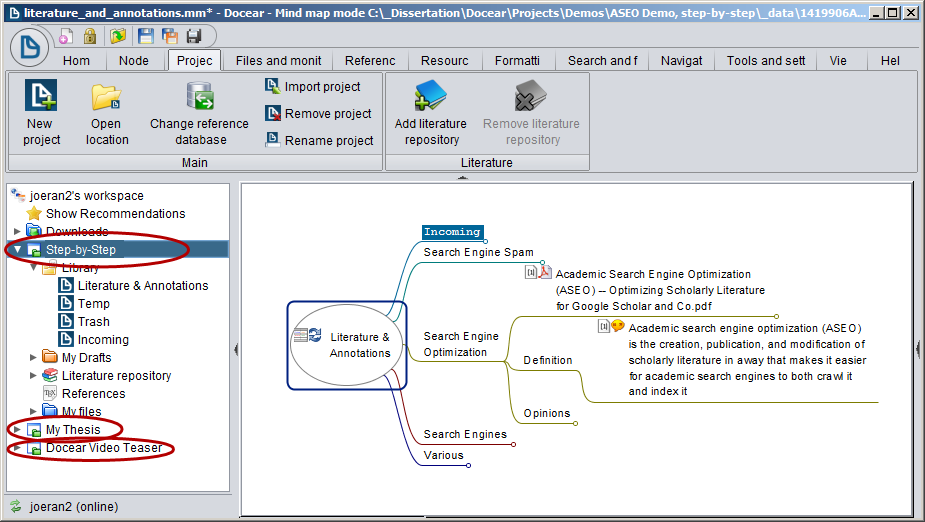Save the map with the blue floppy icon
Screen dimensions: 925x522
[145, 37]
